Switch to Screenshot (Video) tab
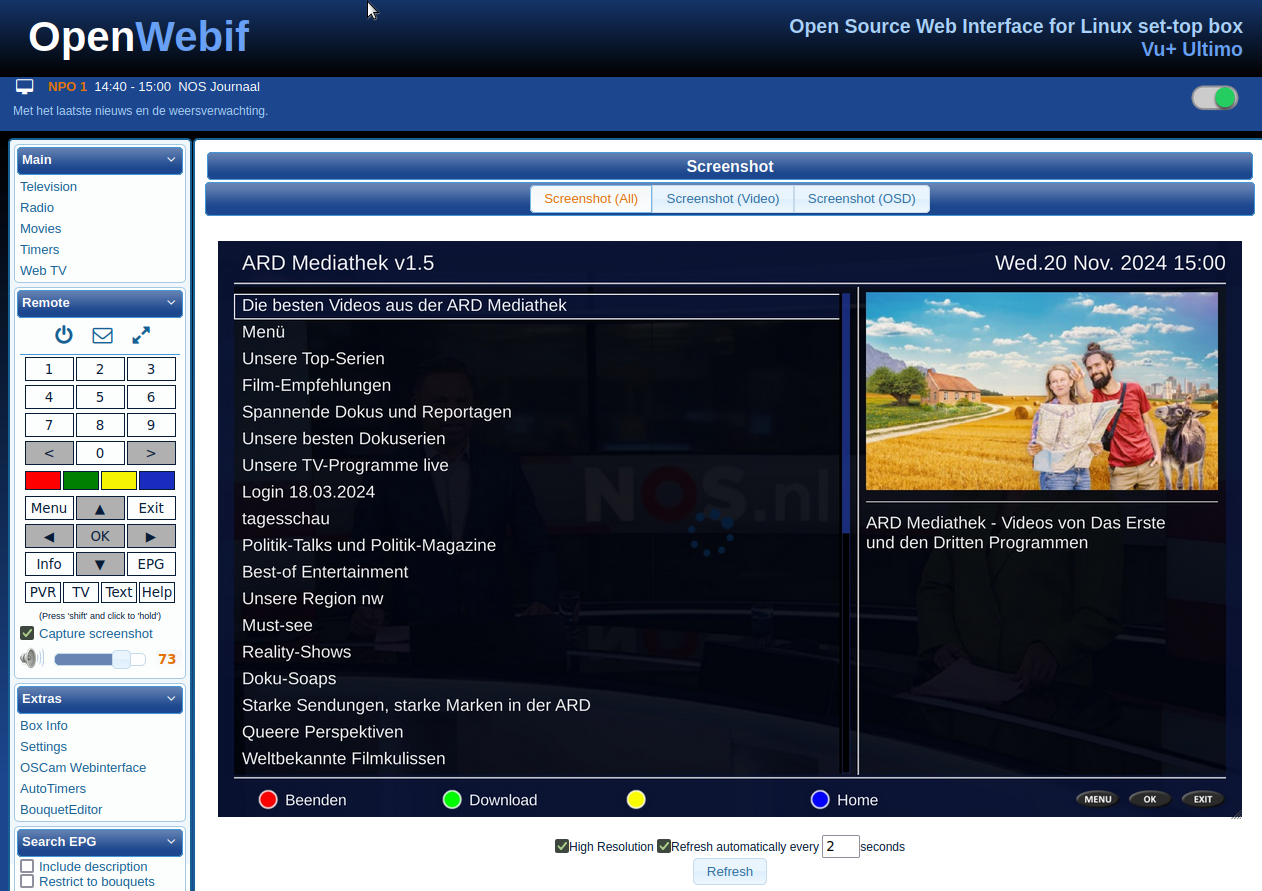This screenshot has width=1262, height=891. point(723,199)
